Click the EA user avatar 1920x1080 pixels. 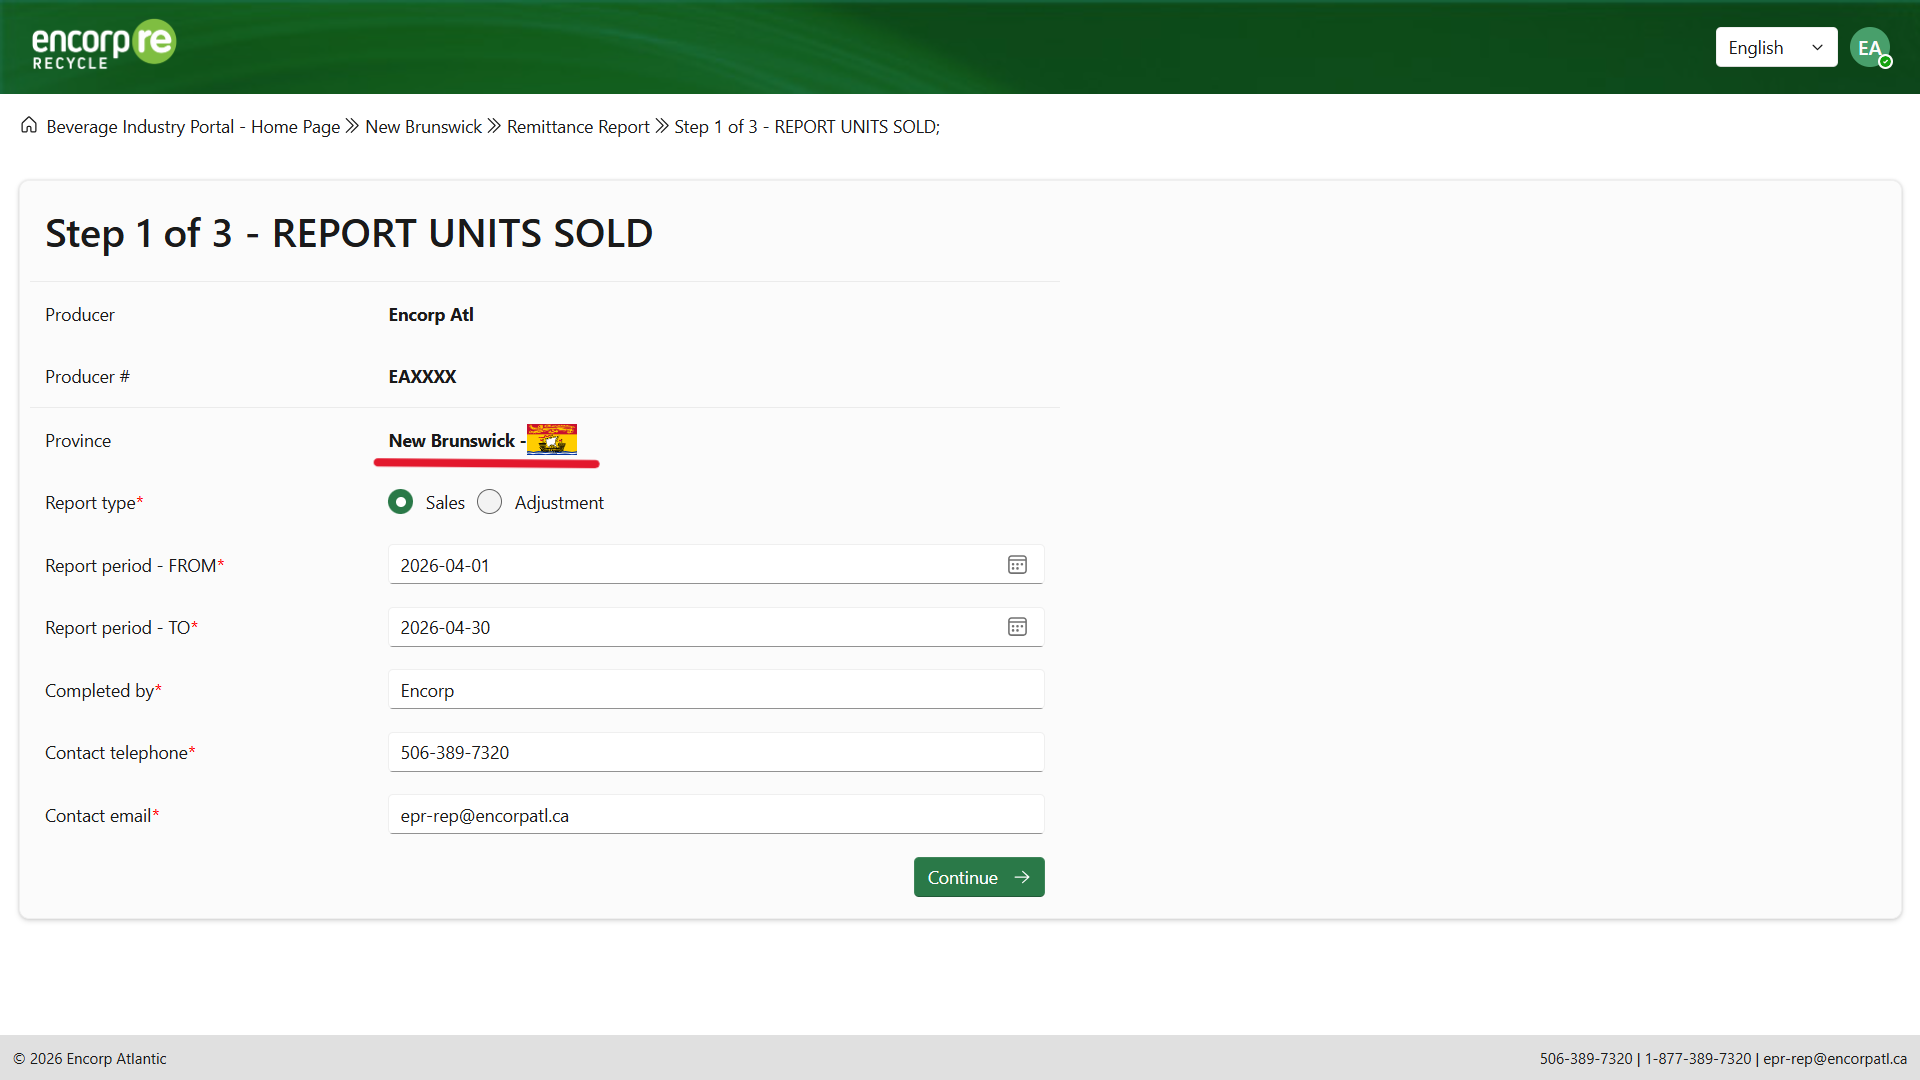coord(1869,47)
